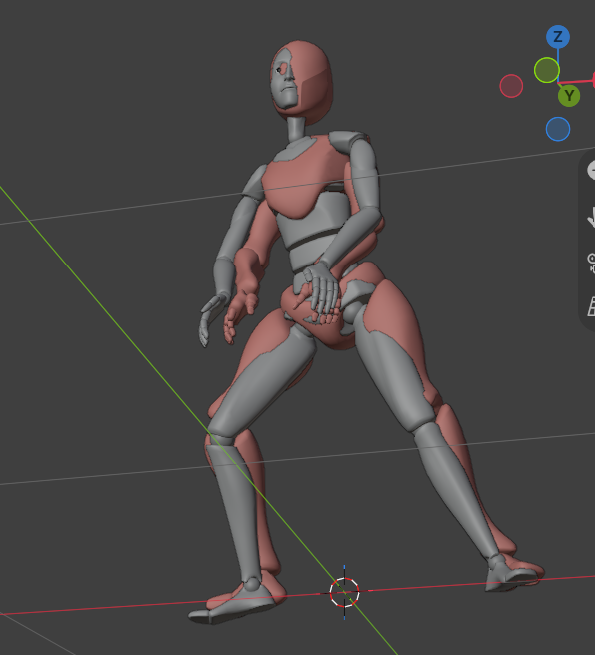Image resolution: width=595 pixels, height=655 pixels.
Task: Click the unlabeled green negative Y axis circle
Action: (x=547, y=70)
